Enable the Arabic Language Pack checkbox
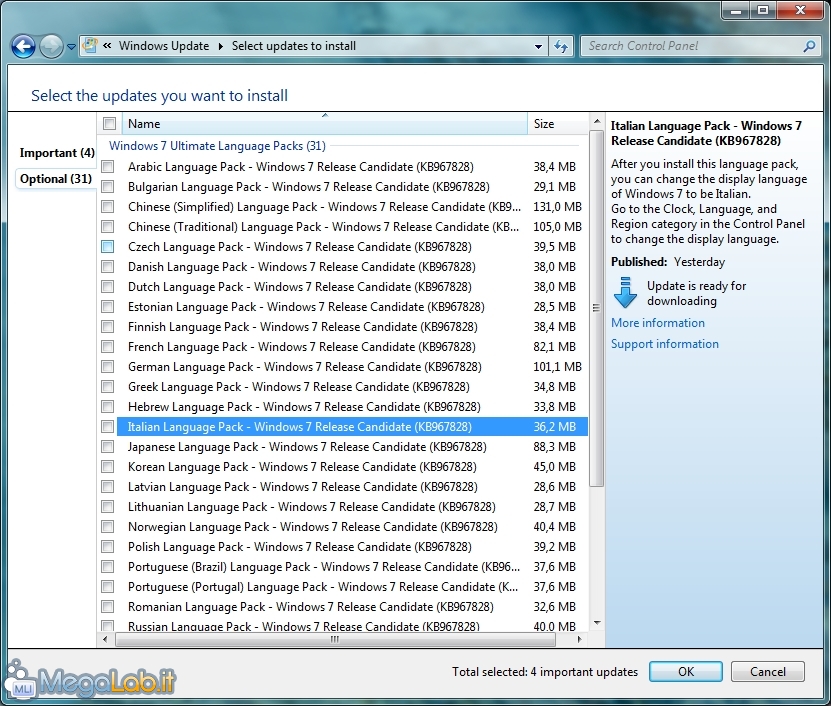 click(108, 167)
